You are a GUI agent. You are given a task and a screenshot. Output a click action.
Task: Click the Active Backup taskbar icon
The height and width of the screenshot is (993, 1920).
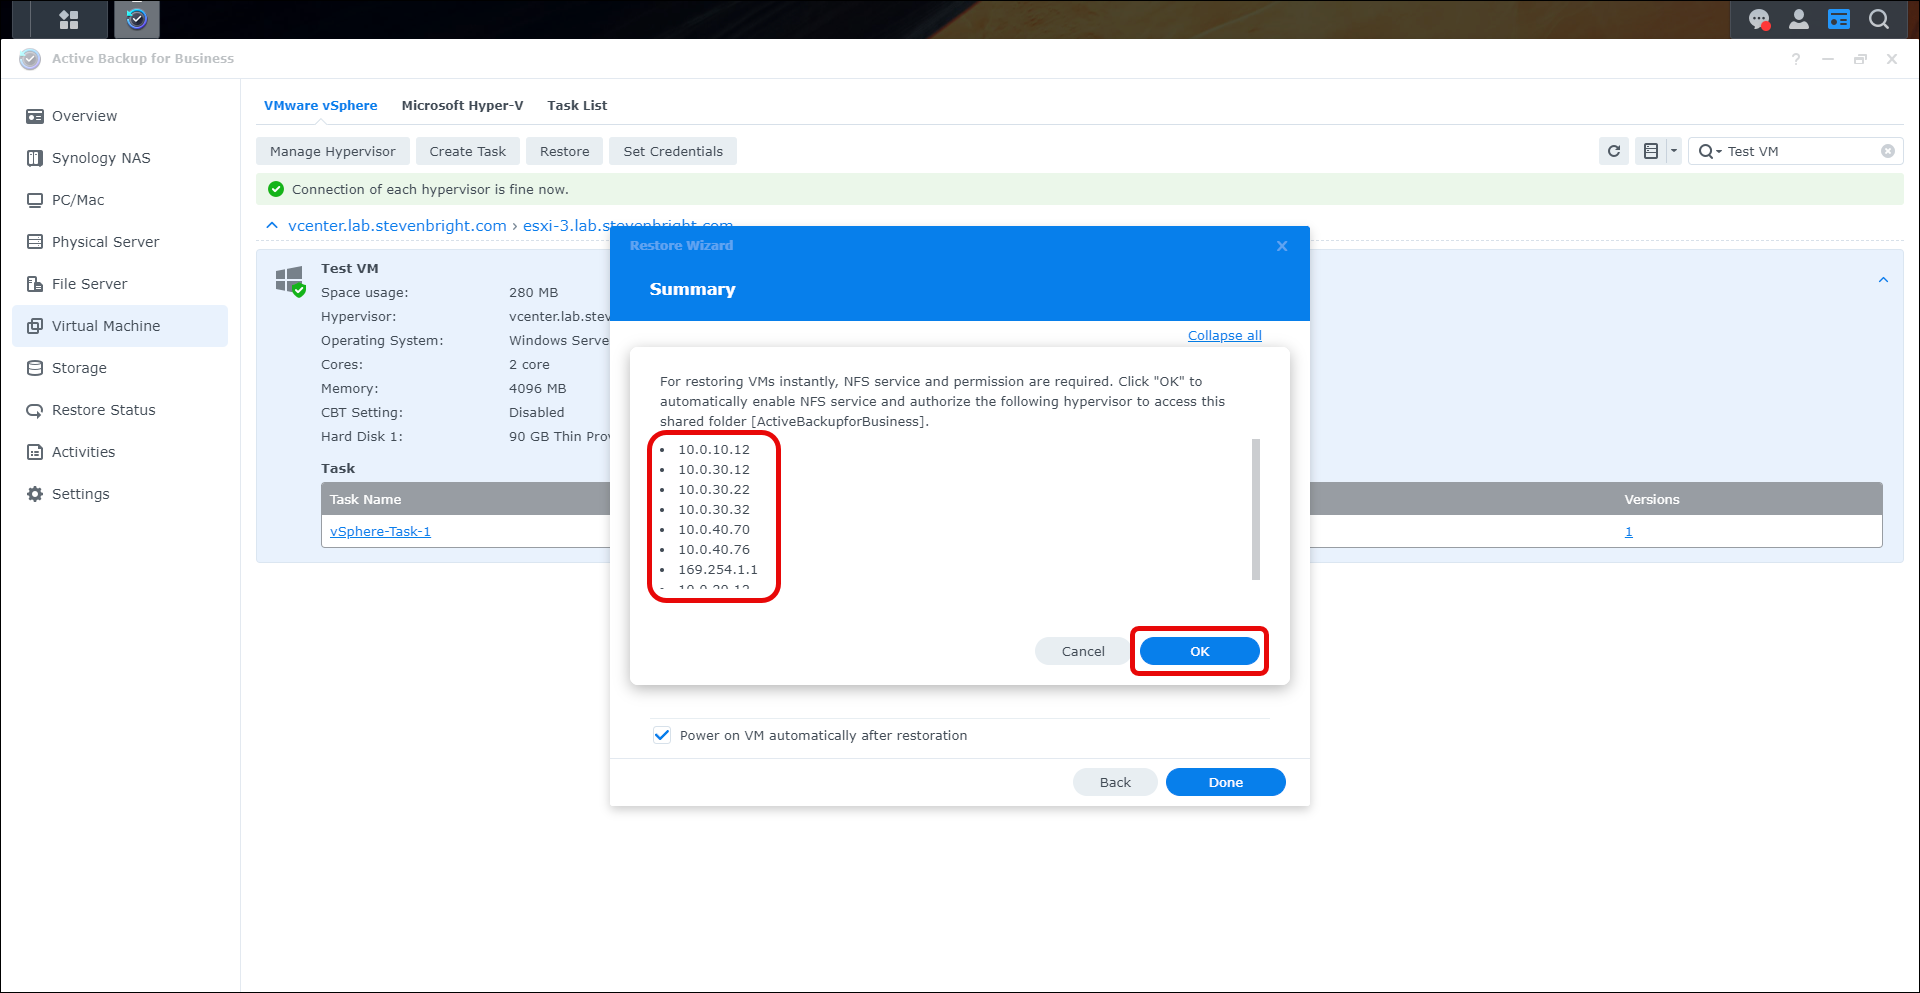pos(137,19)
